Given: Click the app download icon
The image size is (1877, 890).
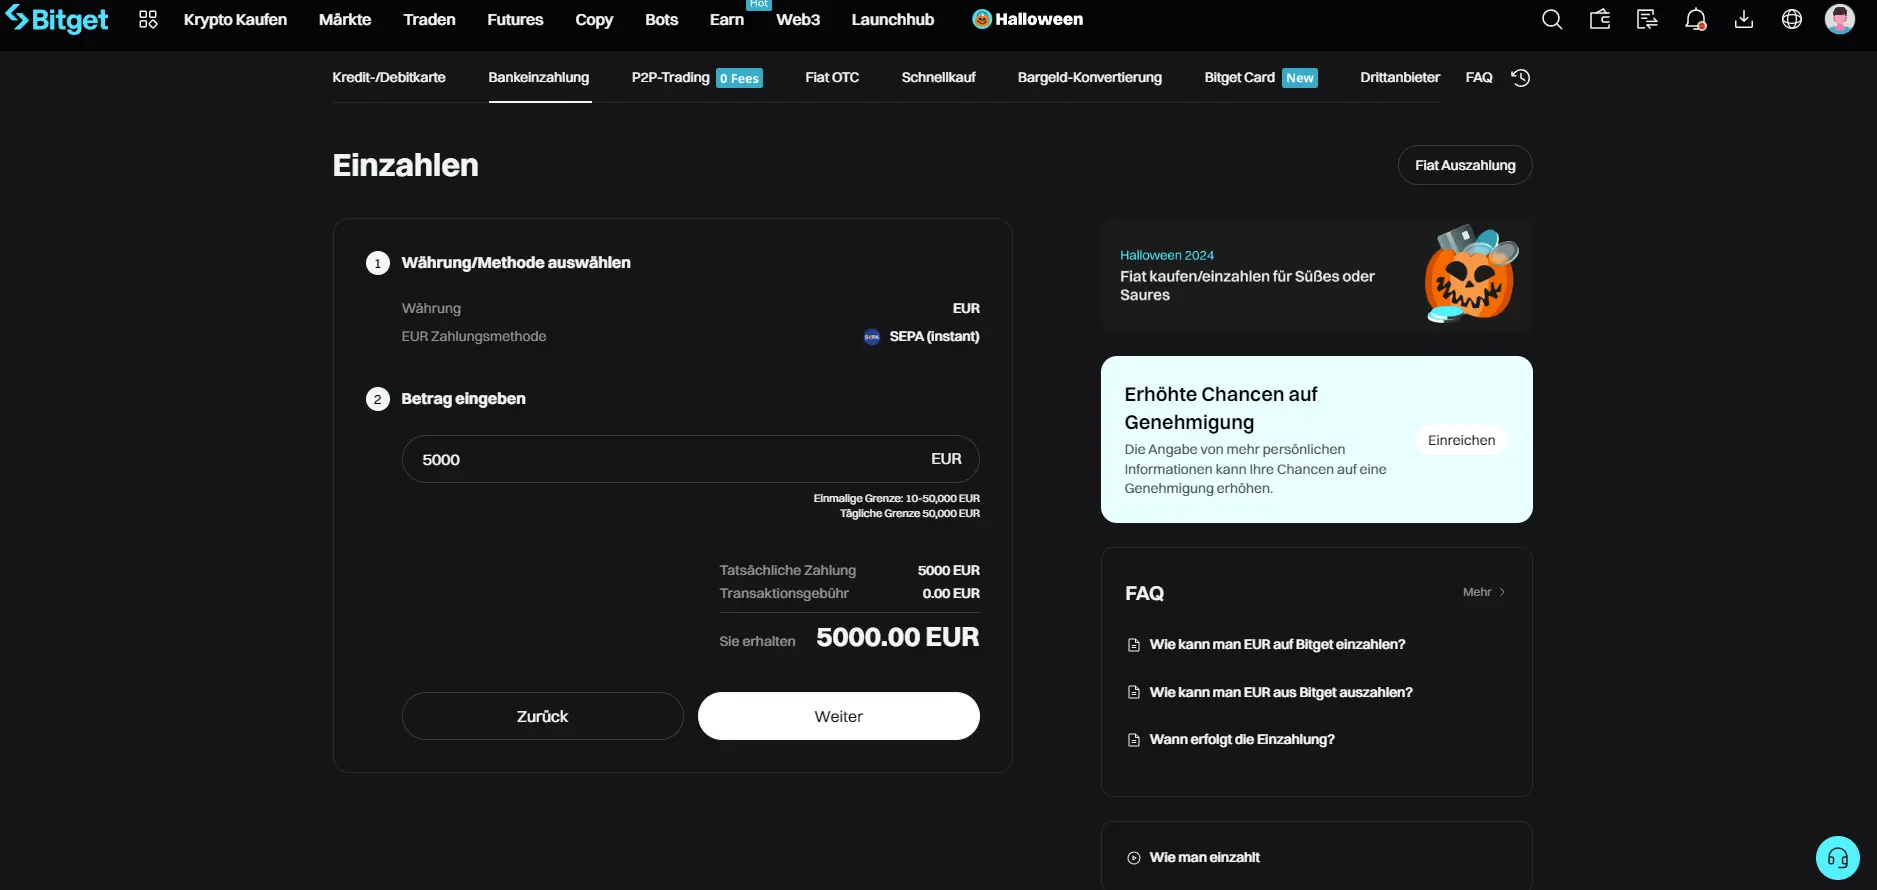Looking at the screenshot, I should [x=1743, y=19].
